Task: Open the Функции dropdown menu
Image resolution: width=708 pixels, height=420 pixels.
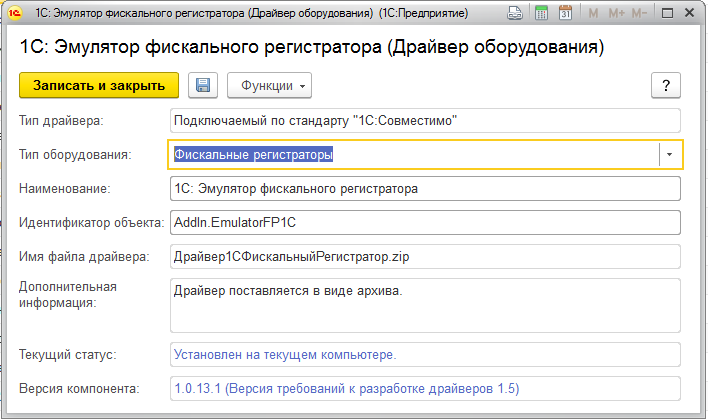Action: 270,85
